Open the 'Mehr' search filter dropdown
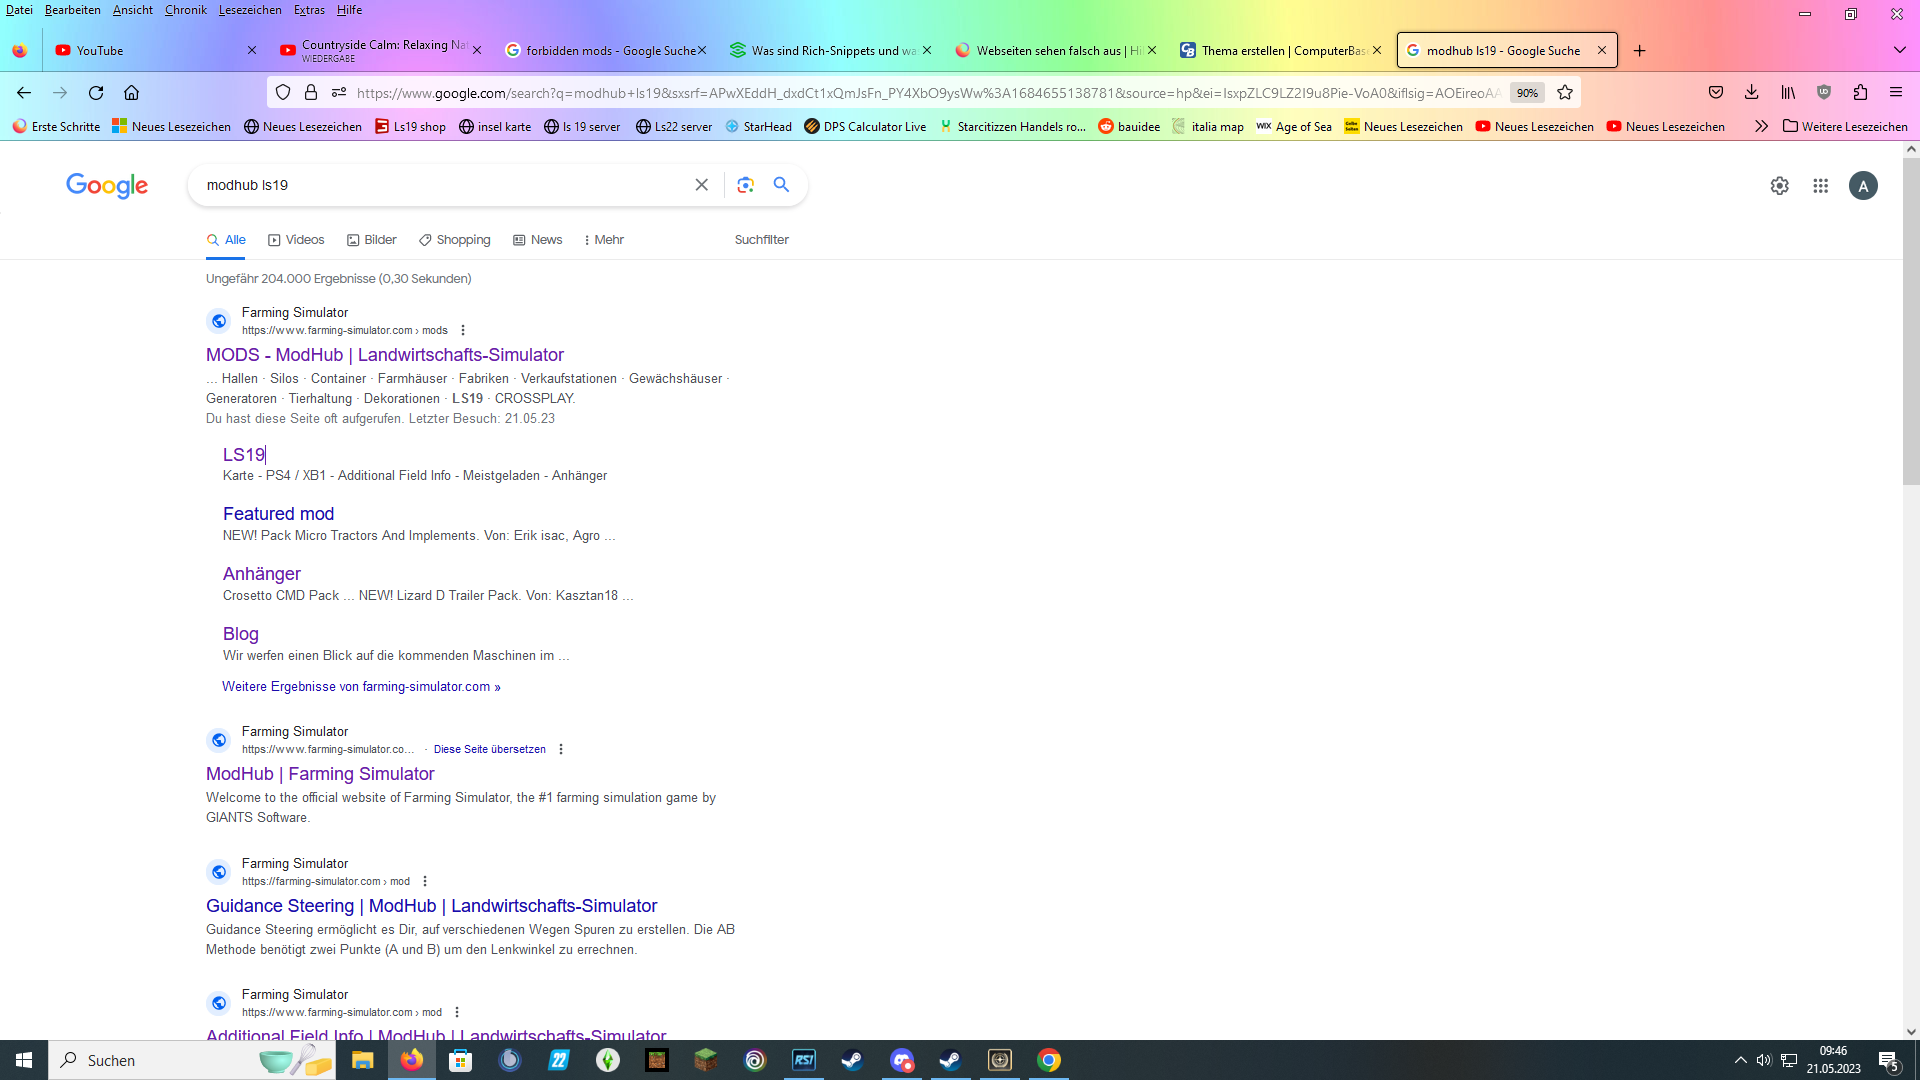The image size is (1920, 1080). point(603,239)
